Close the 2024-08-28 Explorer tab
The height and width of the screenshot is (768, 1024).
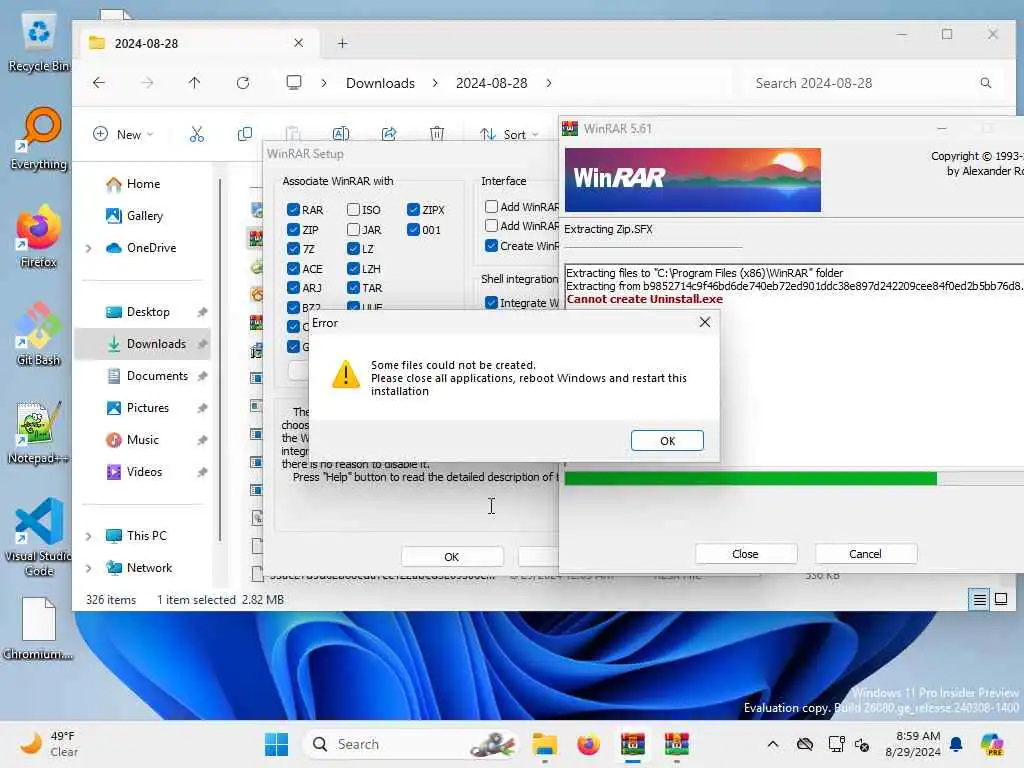(x=298, y=43)
